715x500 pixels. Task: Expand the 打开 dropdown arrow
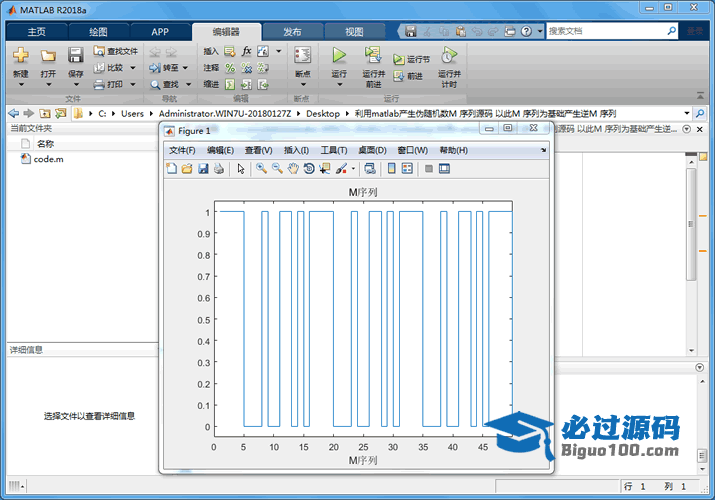coord(48,85)
